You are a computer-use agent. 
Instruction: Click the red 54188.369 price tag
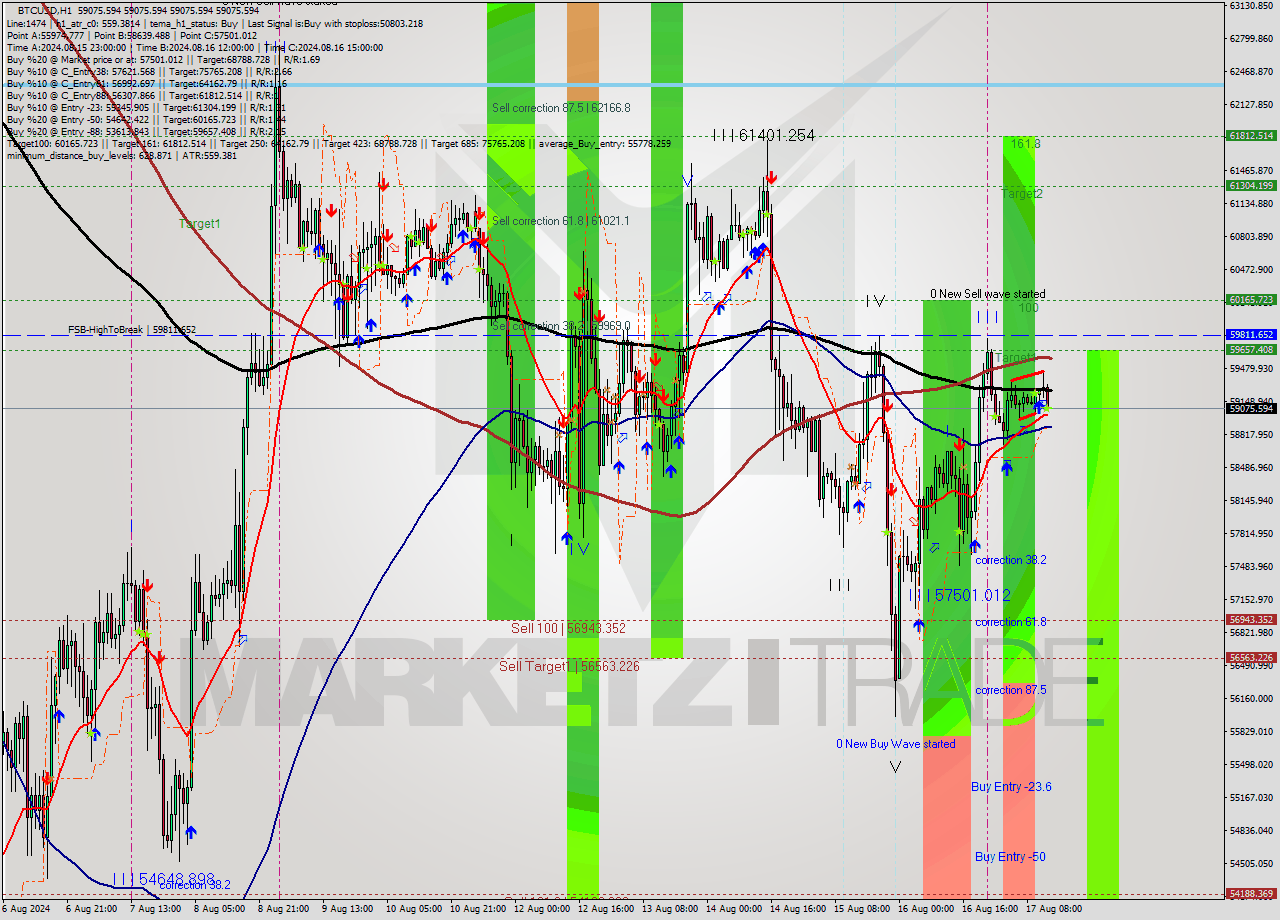click(1251, 893)
